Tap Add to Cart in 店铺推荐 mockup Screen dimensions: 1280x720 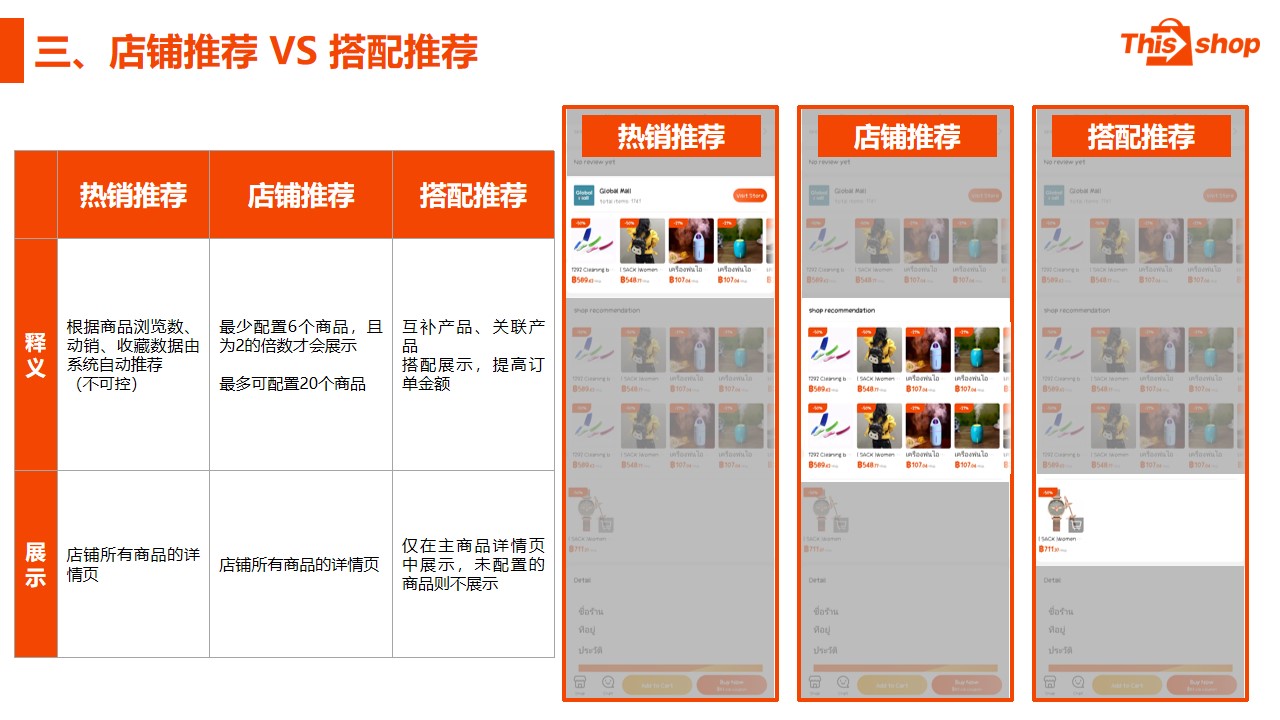(x=892, y=685)
